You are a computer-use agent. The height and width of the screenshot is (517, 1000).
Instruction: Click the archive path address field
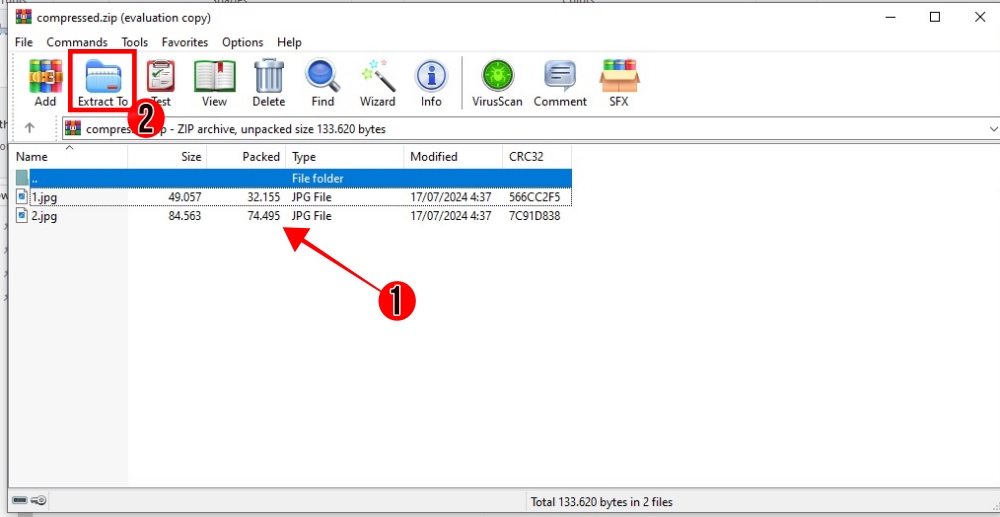click(531, 129)
